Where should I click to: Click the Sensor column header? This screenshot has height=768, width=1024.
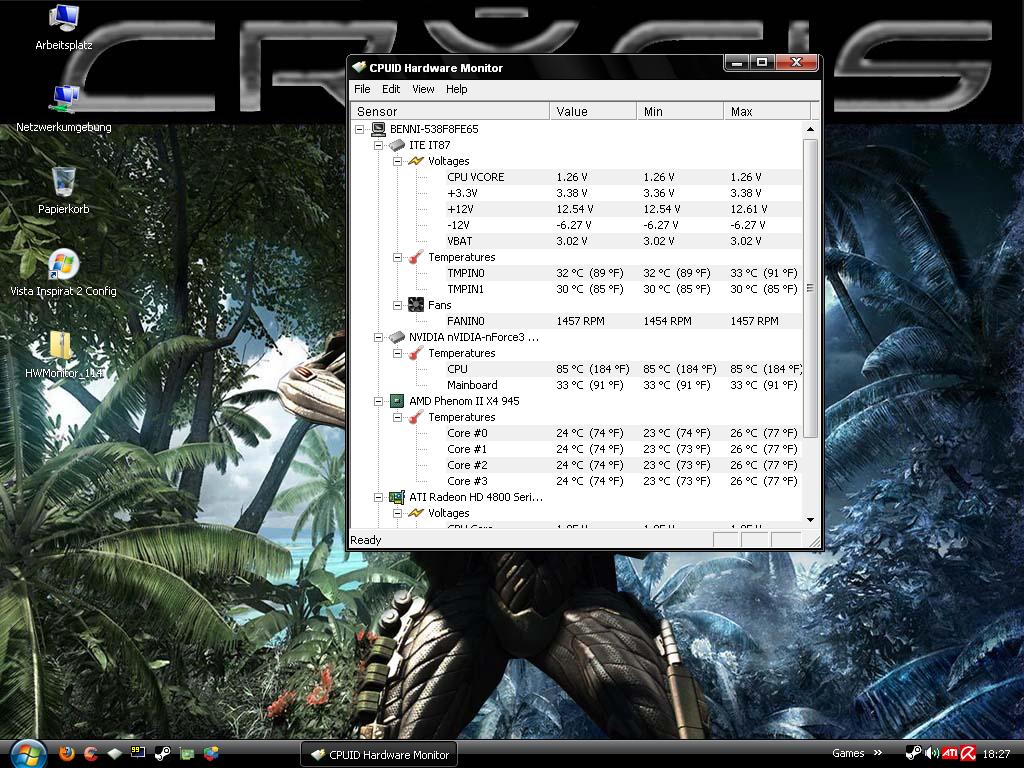(451, 111)
